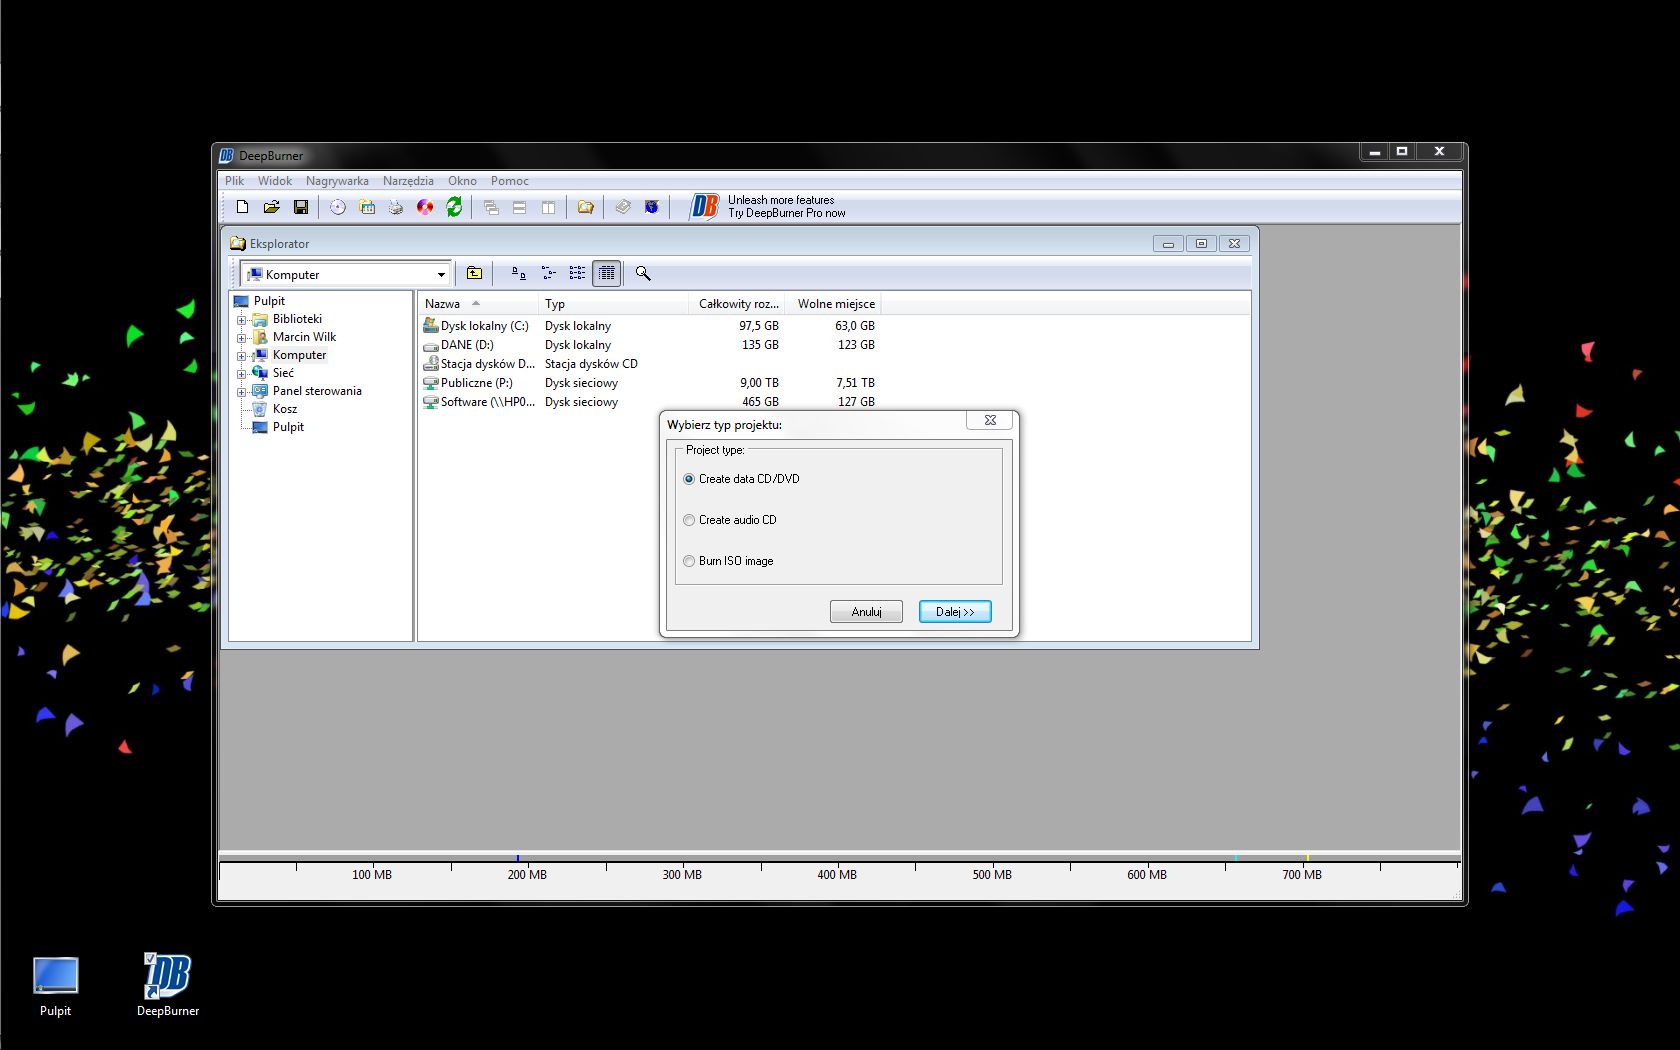Open the Plik menu
This screenshot has height=1050, width=1680.
[235, 181]
